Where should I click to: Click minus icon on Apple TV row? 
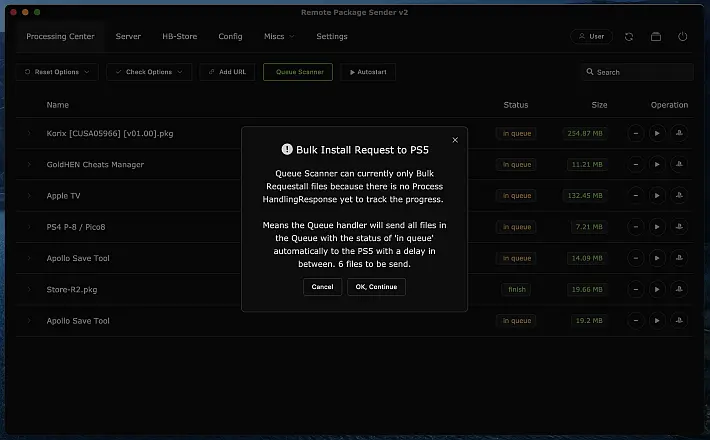[636, 196]
